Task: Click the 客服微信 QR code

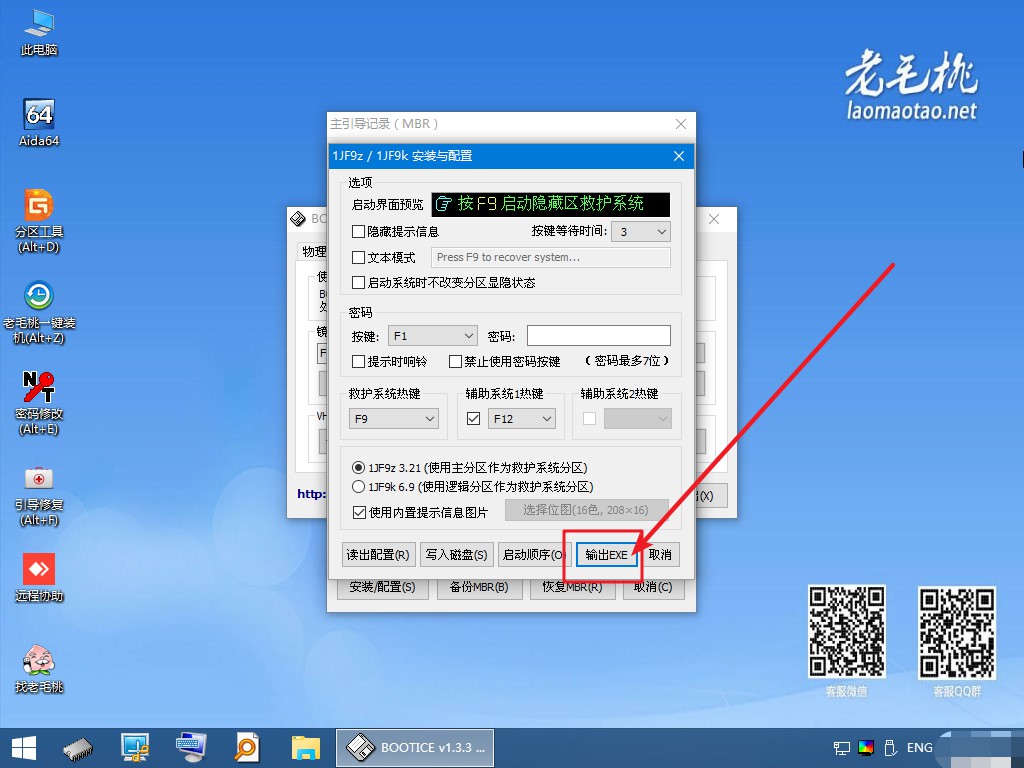Action: pos(847,631)
